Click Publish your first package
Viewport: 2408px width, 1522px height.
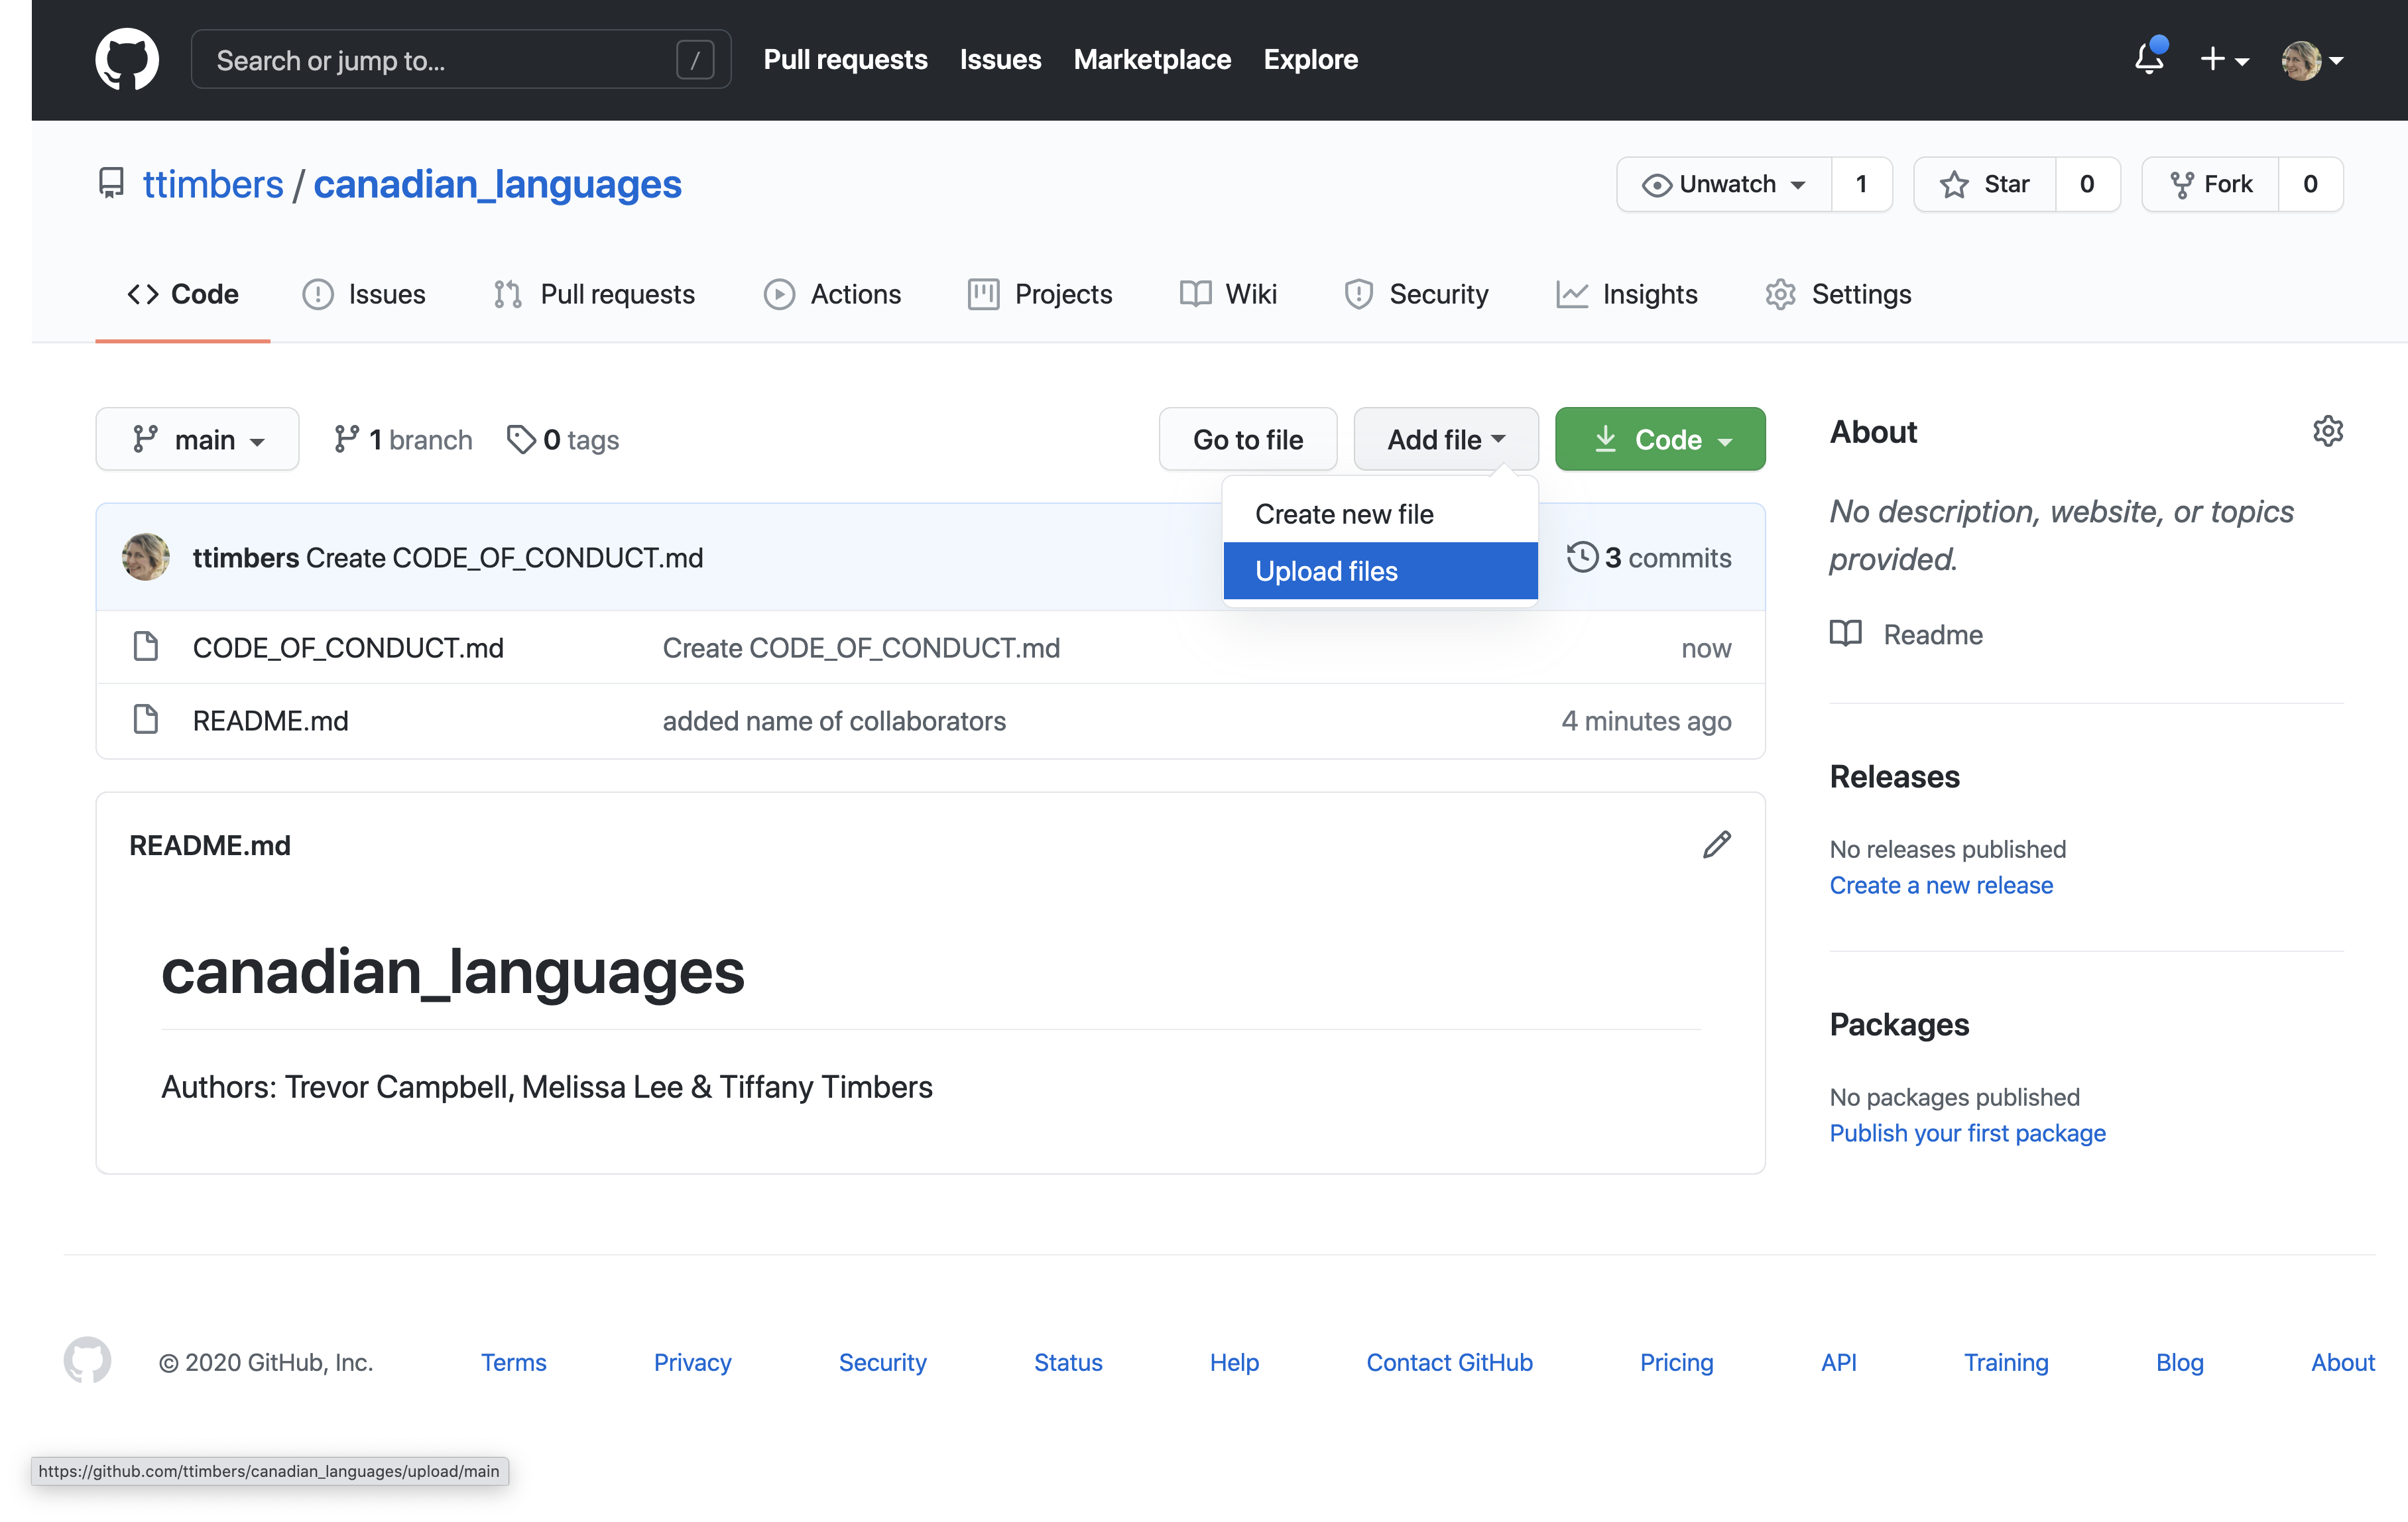(1968, 1133)
